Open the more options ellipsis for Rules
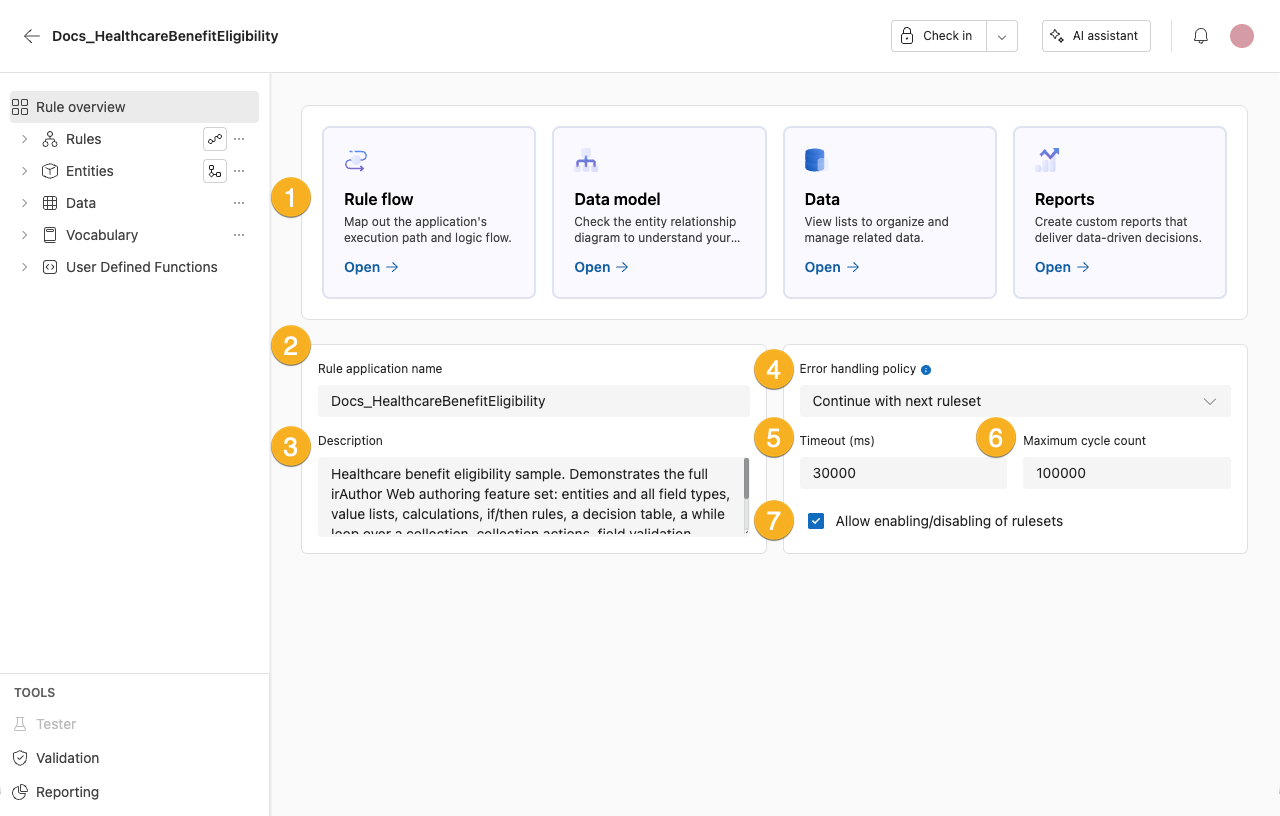The width and height of the screenshot is (1280, 816). pos(239,139)
